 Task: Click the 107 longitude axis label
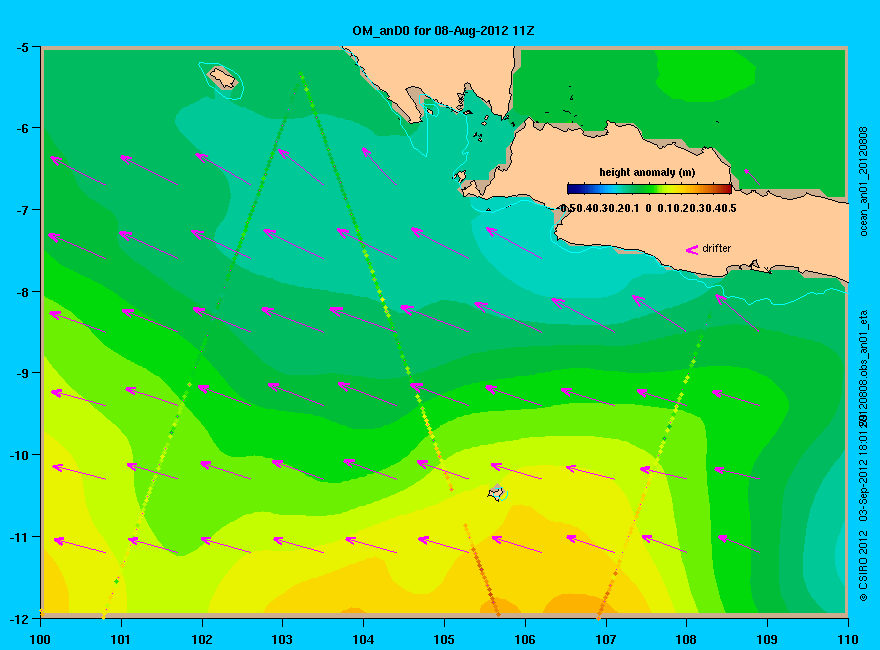pos(606,639)
